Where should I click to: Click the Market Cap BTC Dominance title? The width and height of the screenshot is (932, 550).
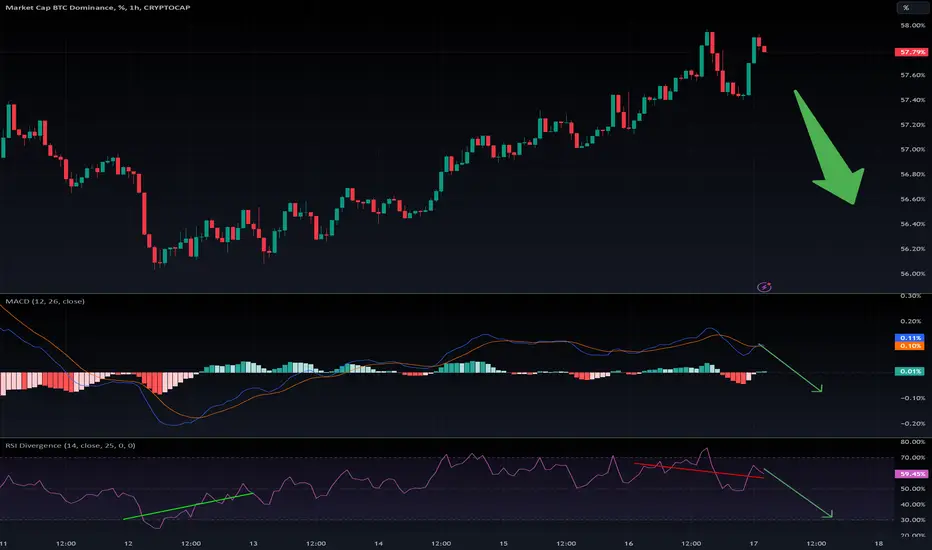[59, 7]
